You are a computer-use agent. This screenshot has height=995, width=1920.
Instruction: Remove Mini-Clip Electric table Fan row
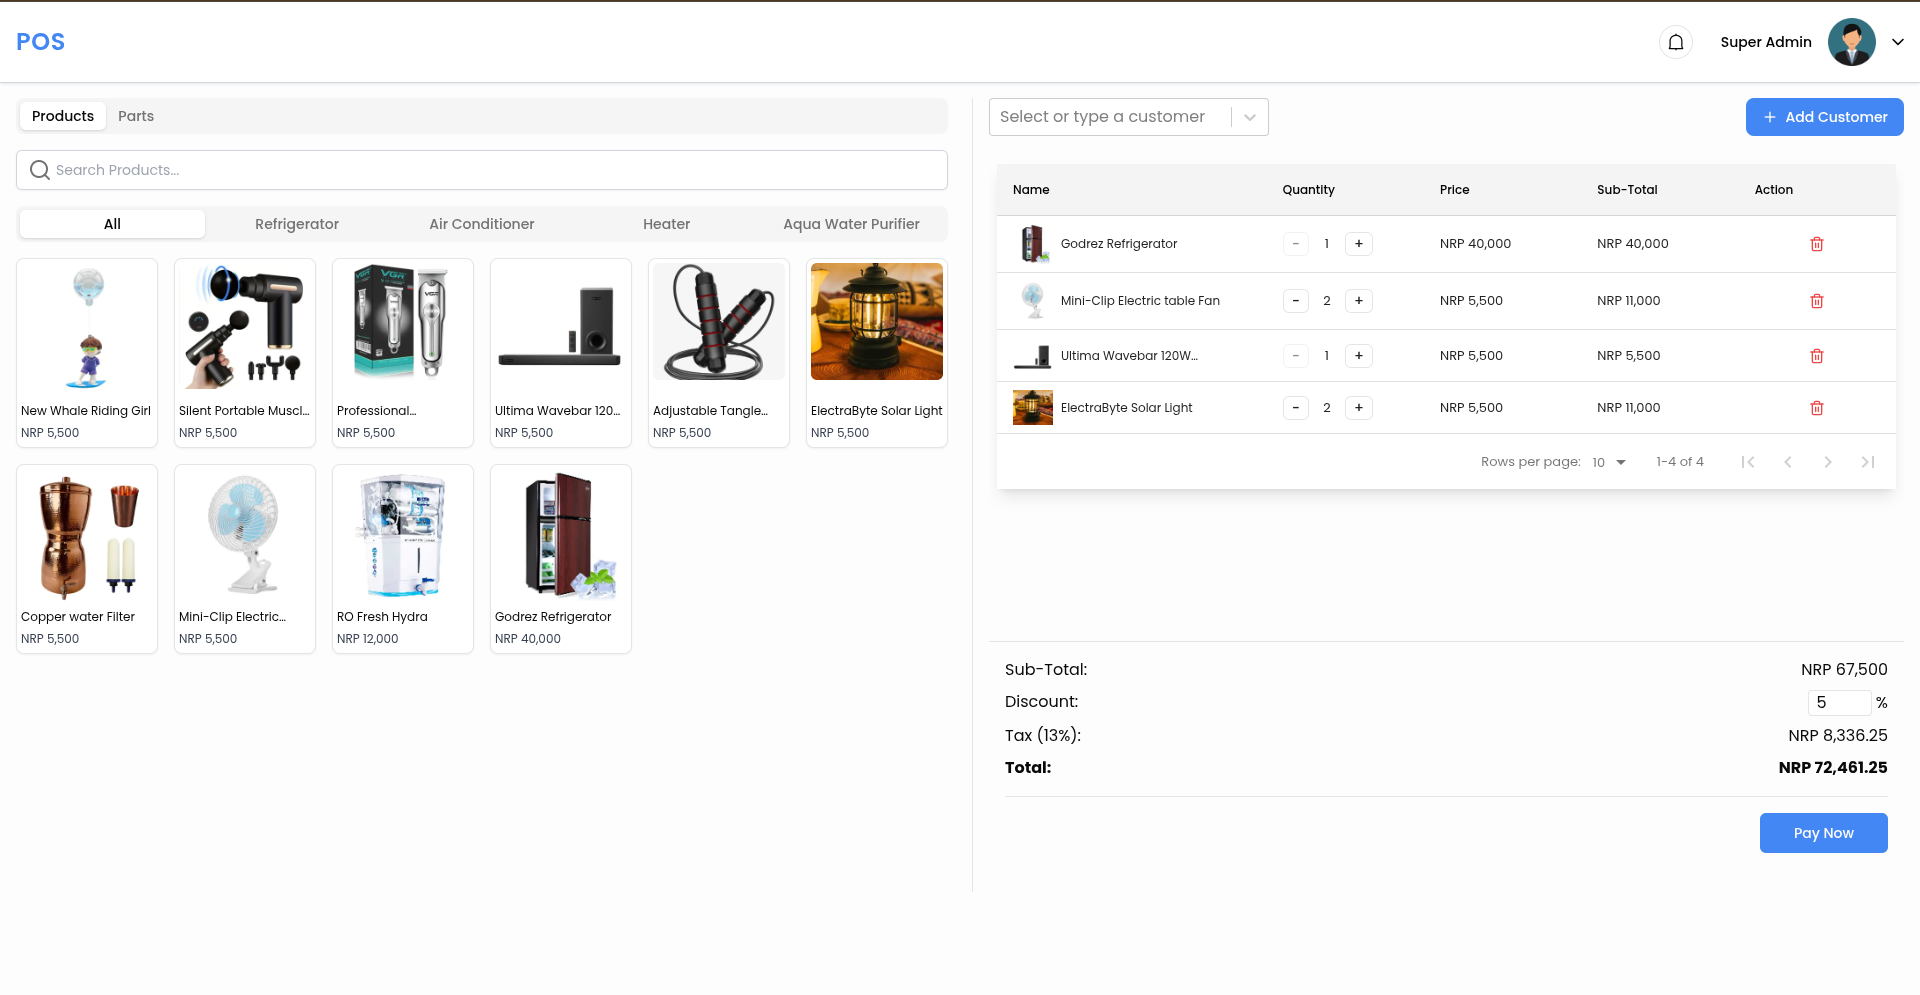[x=1816, y=301]
